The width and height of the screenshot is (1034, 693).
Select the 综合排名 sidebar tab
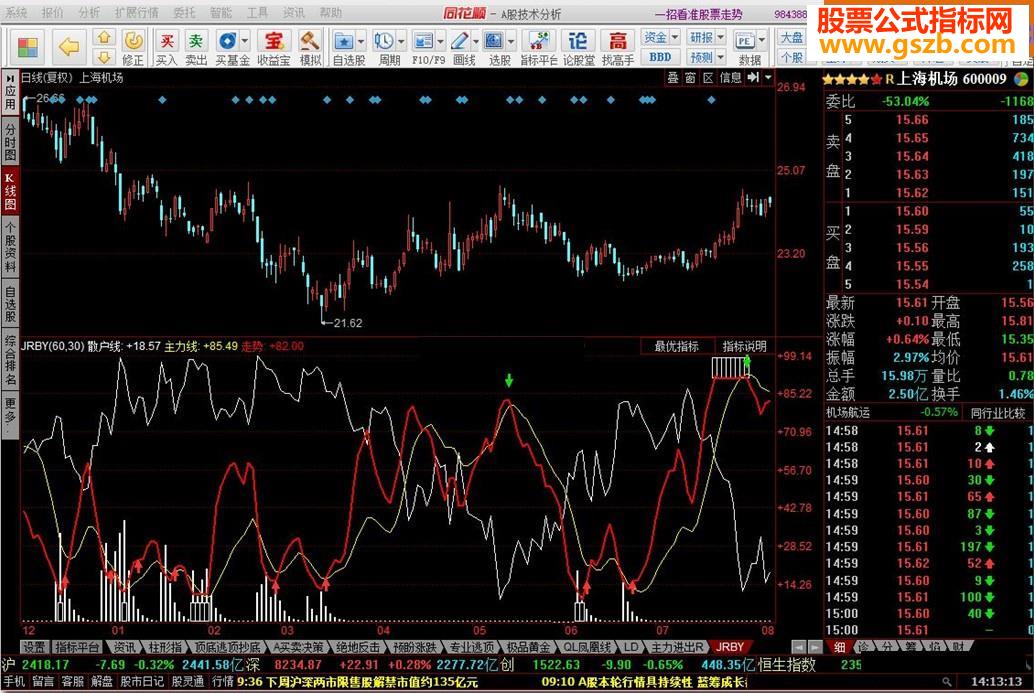coord(10,360)
